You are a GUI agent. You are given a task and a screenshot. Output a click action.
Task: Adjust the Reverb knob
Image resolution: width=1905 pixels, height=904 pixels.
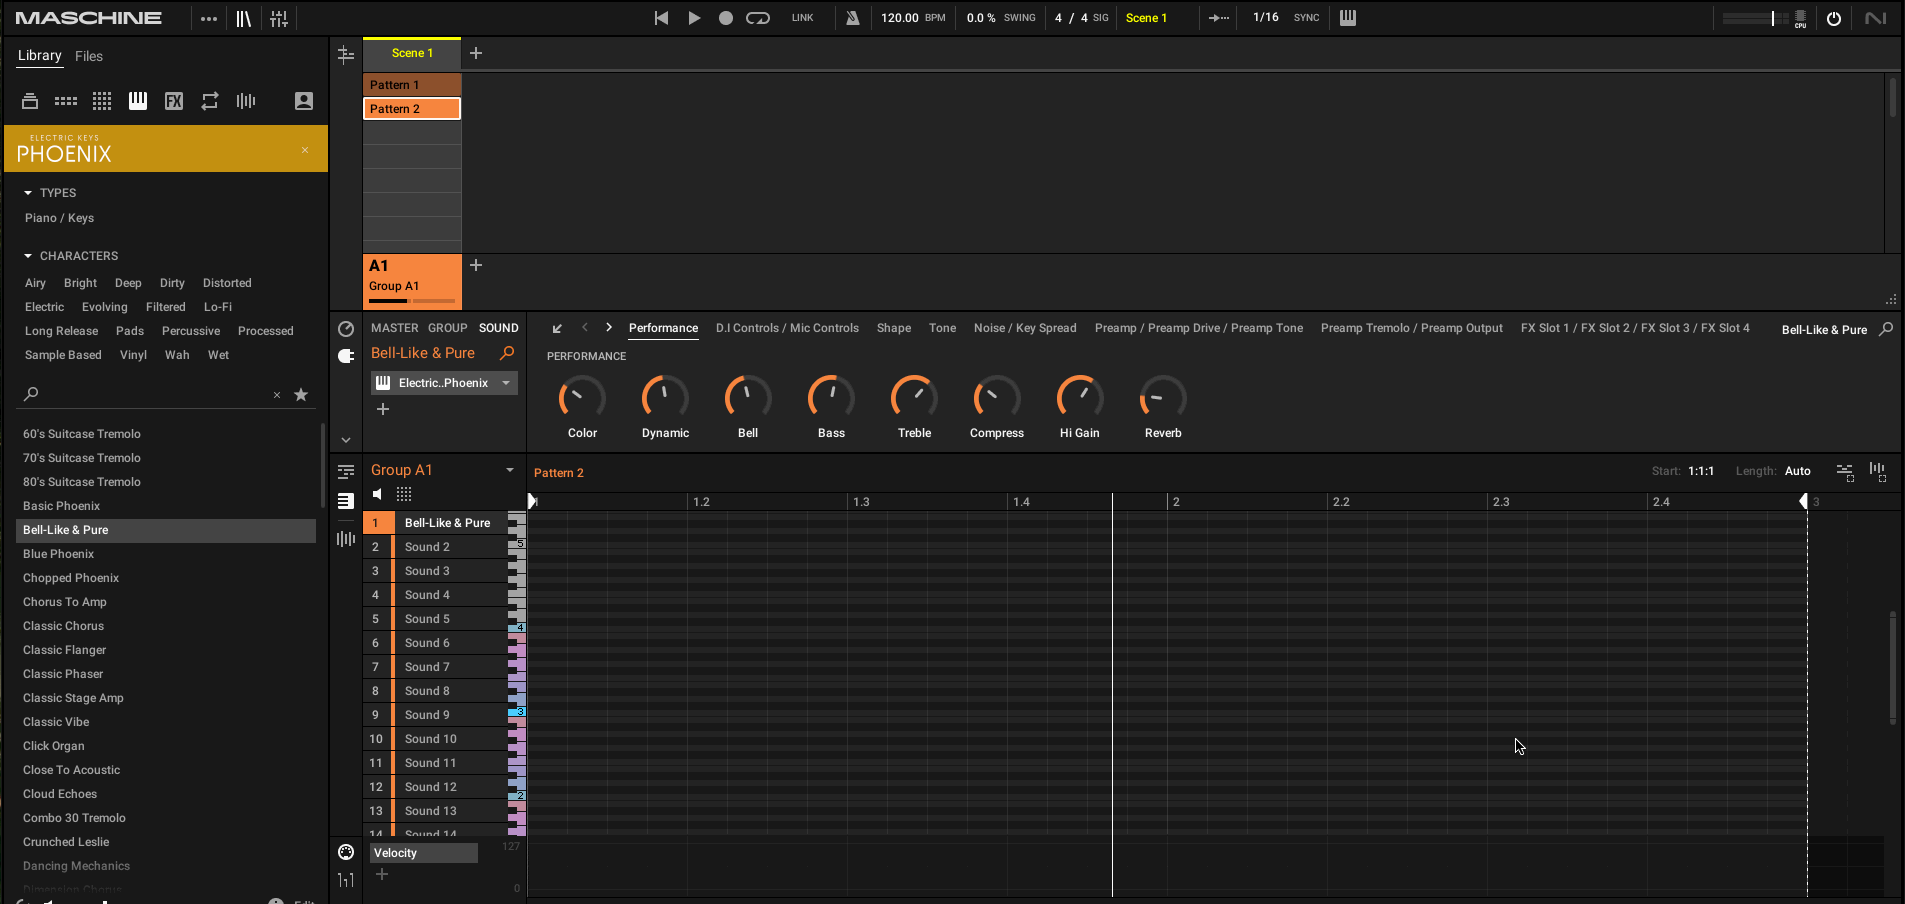click(1162, 399)
